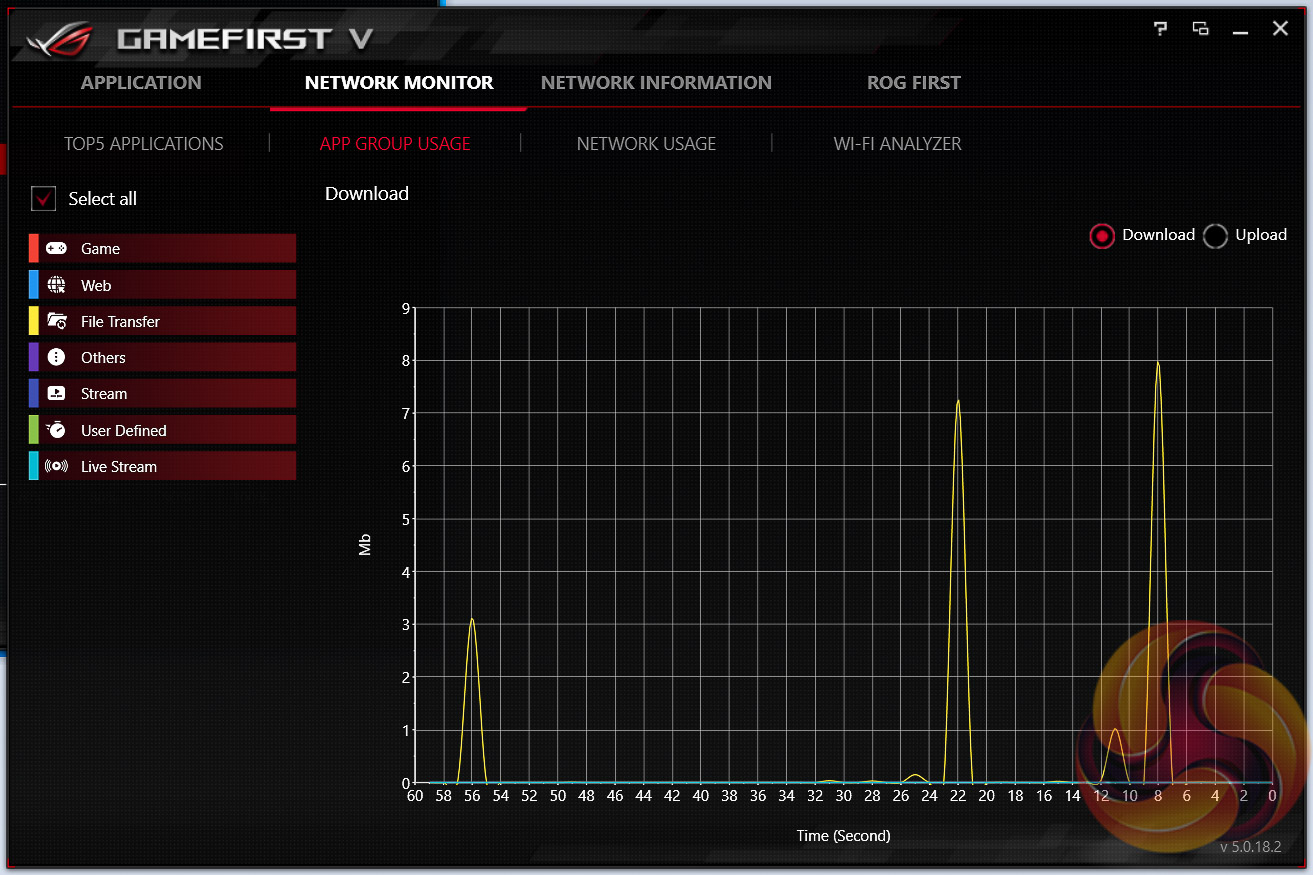Toggle the User Defined group label
The height and width of the screenshot is (875, 1313).
click(124, 430)
